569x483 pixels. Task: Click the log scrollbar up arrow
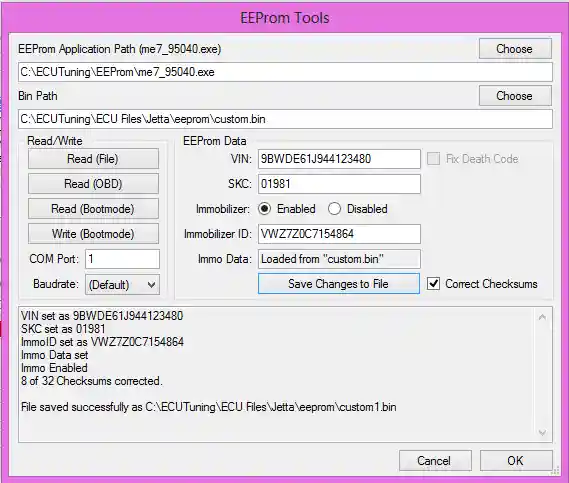pyautogui.click(x=543, y=317)
